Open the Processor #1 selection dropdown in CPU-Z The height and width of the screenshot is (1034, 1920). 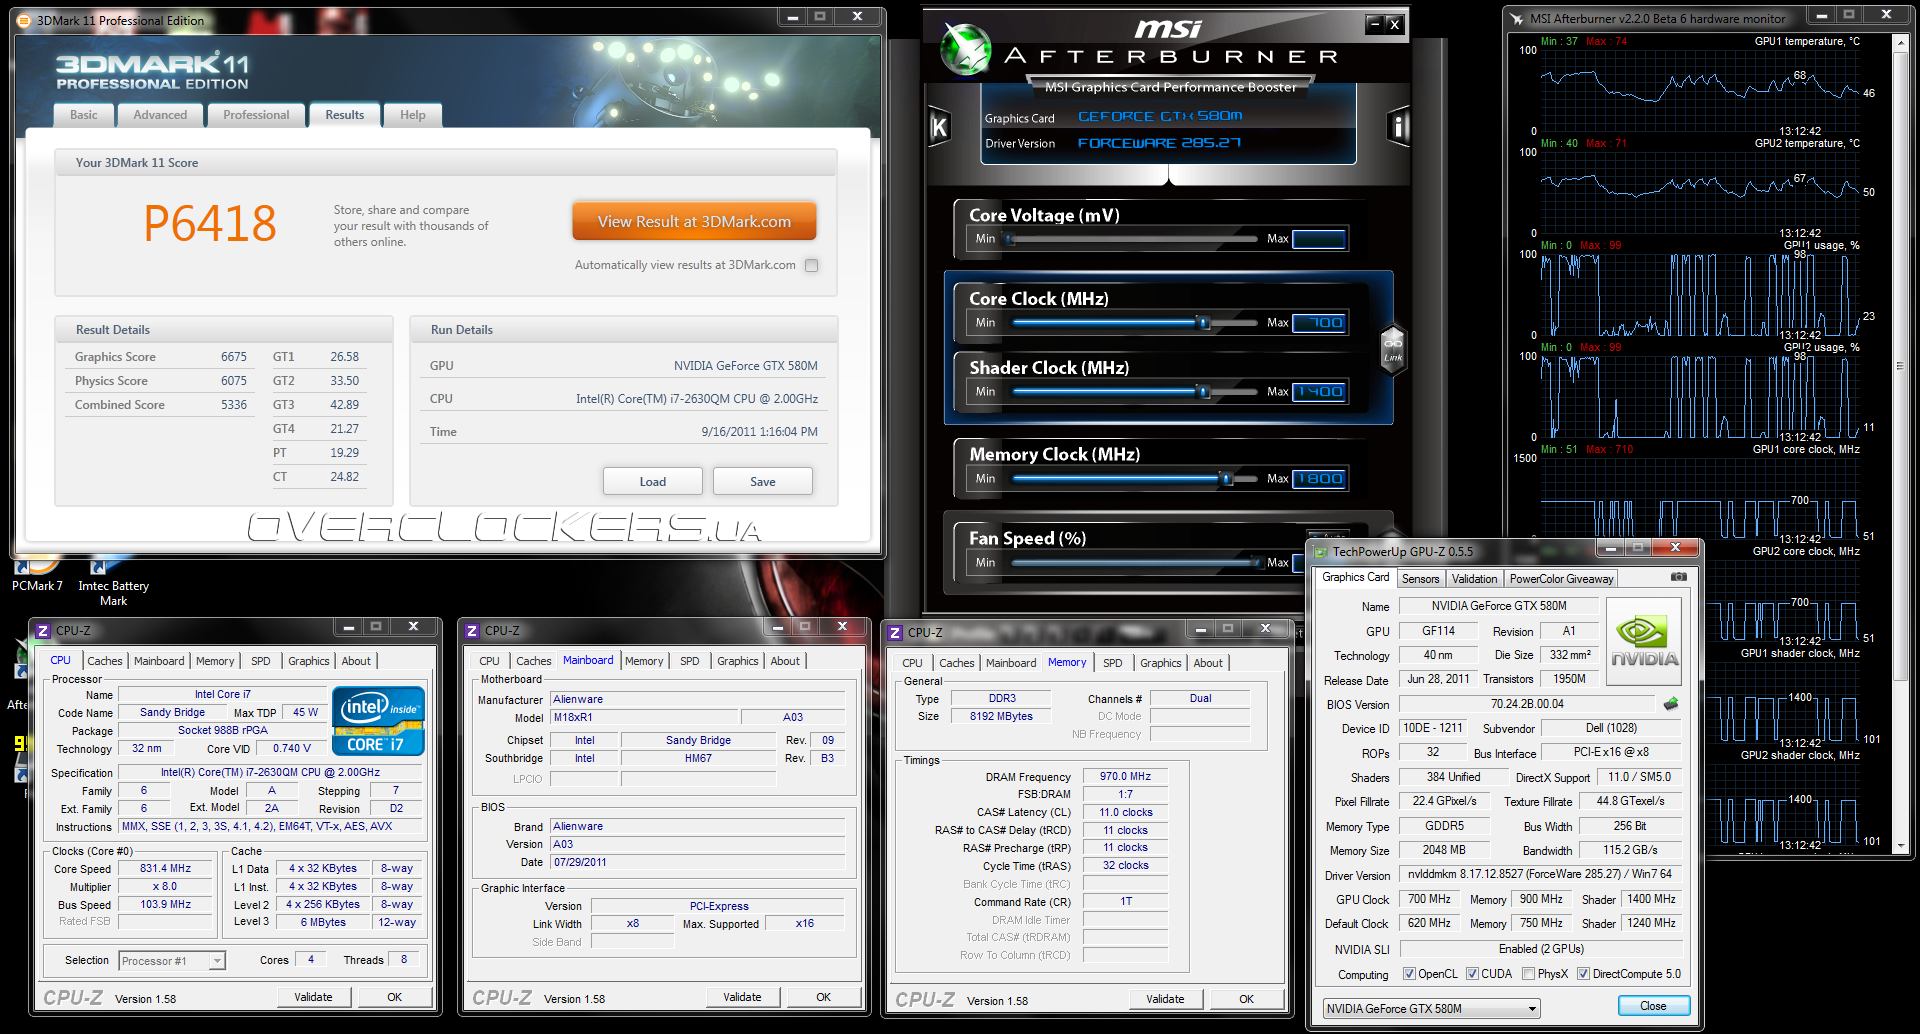(x=172, y=961)
